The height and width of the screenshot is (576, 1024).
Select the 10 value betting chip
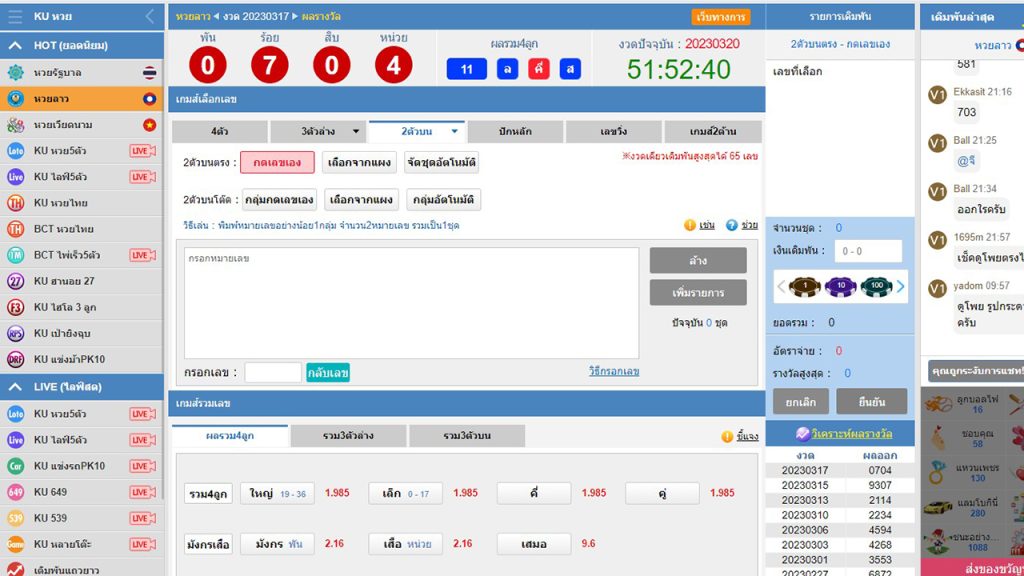click(x=842, y=286)
